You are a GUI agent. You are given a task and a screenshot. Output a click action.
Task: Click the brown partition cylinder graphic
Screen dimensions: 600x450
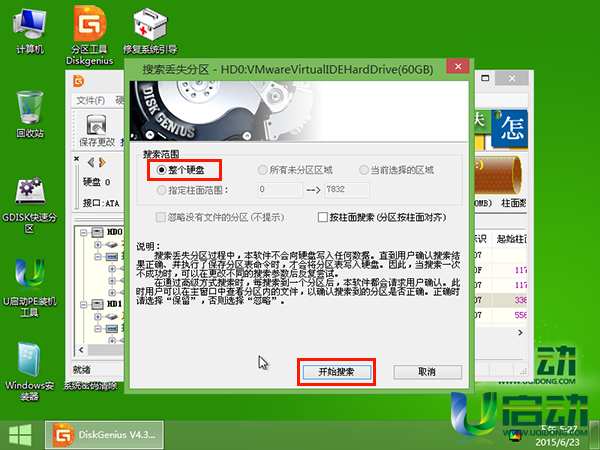497,175
